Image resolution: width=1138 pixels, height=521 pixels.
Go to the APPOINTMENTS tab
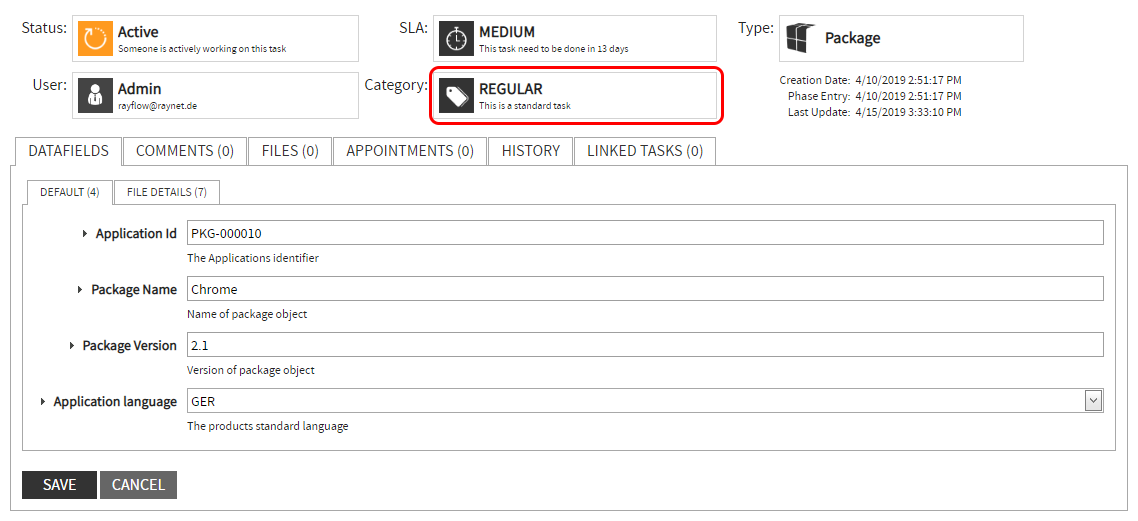[x=410, y=151]
